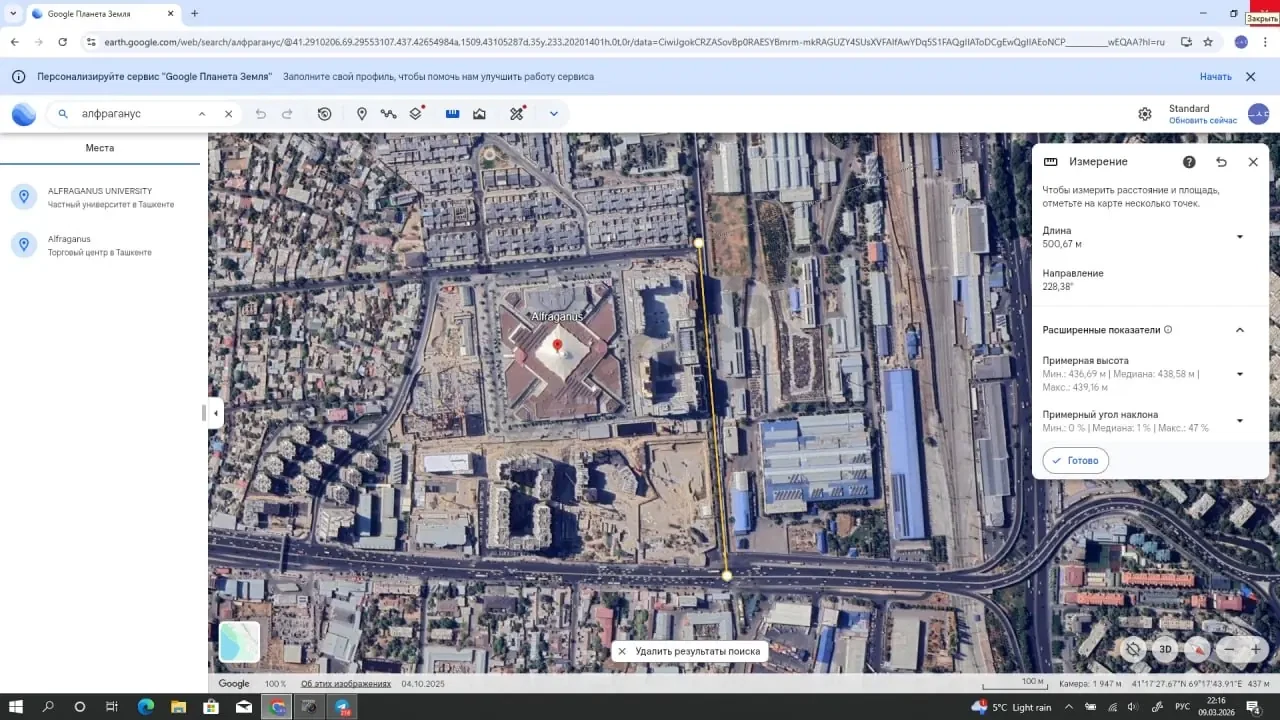Select the Add placemark pin tool

tap(362, 114)
